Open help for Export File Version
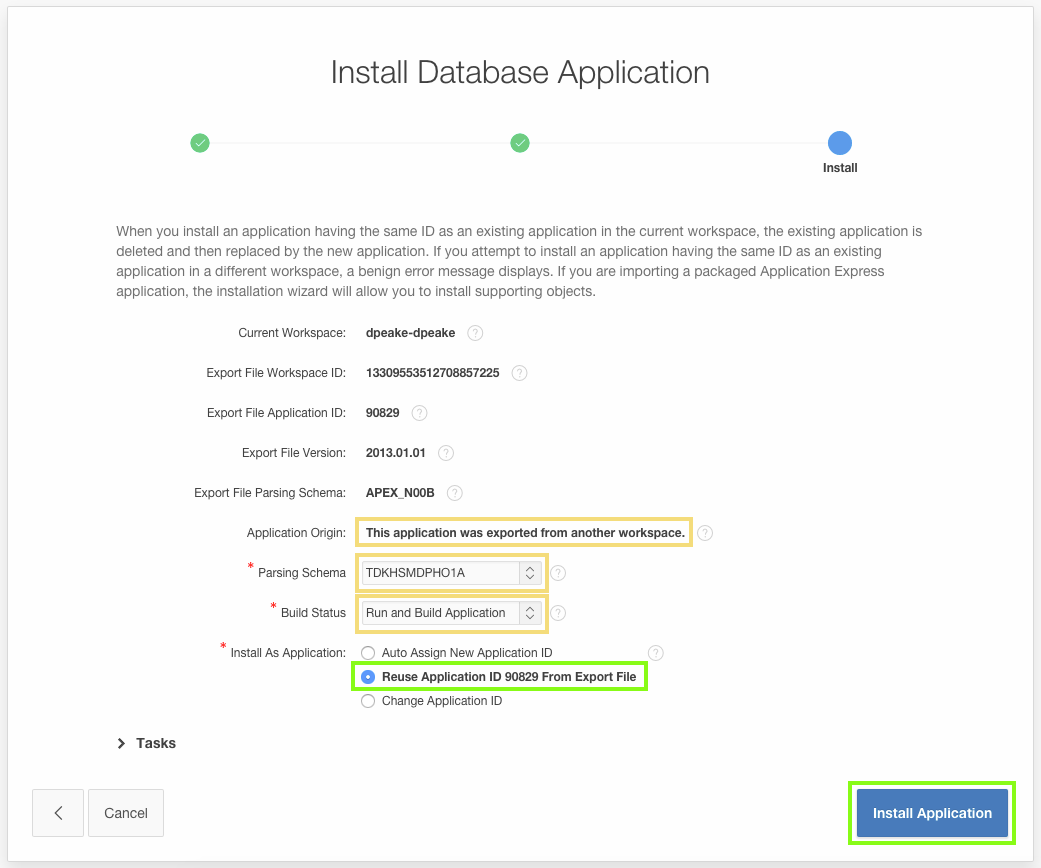 coord(445,453)
